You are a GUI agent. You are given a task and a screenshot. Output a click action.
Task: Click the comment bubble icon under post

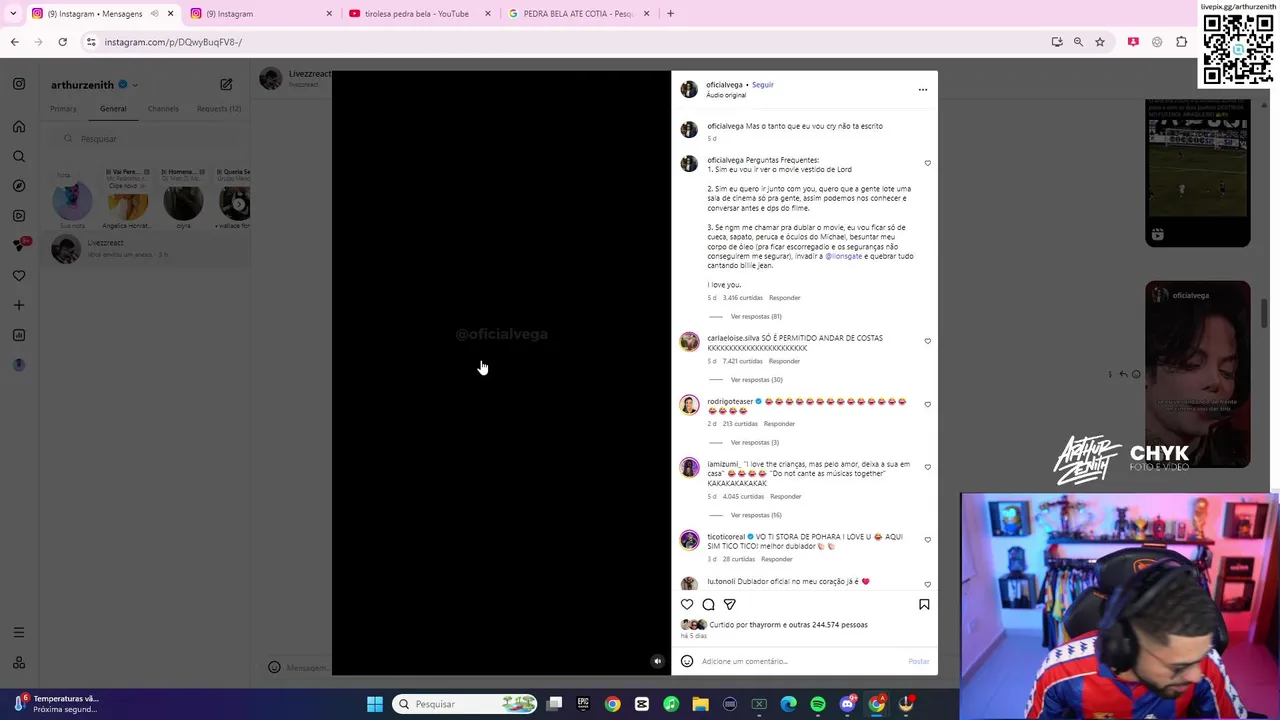point(708,604)
